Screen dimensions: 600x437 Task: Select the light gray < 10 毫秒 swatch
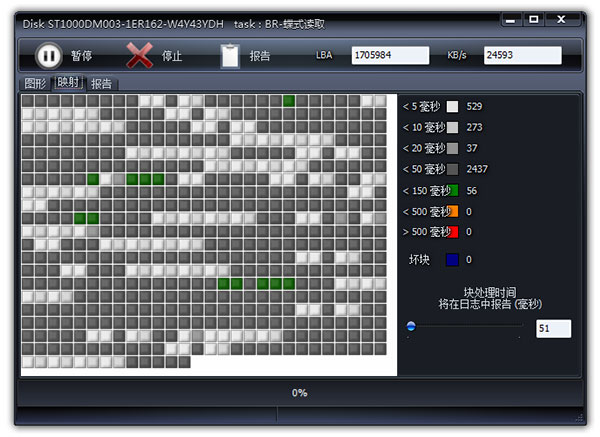[x=452, y=127]
